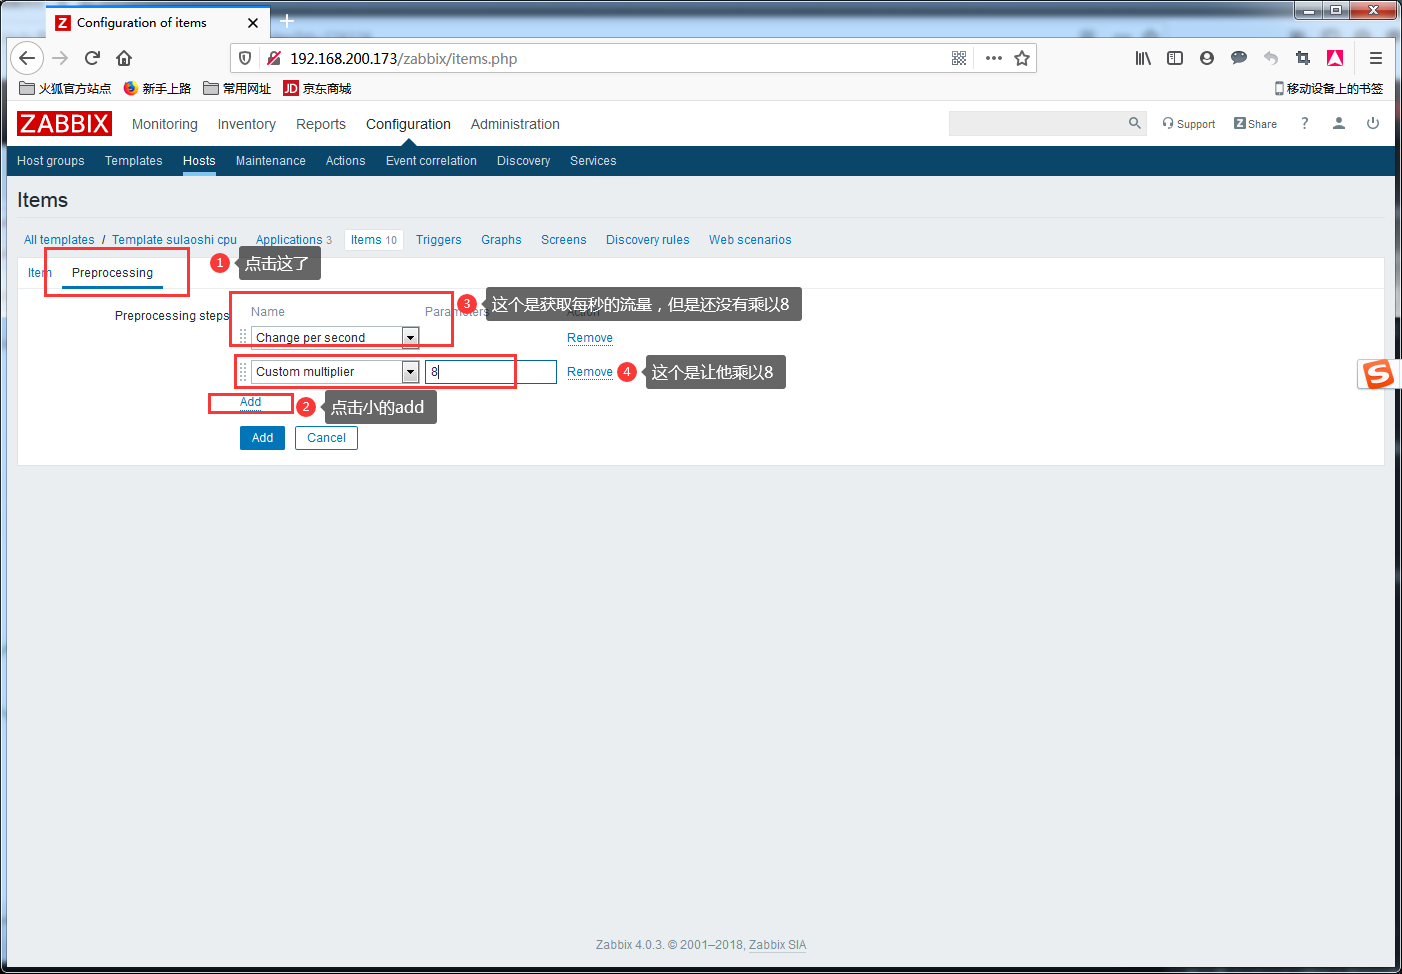Open the Administration menu
Viewport: 1402px width, 974px height.
515,124
